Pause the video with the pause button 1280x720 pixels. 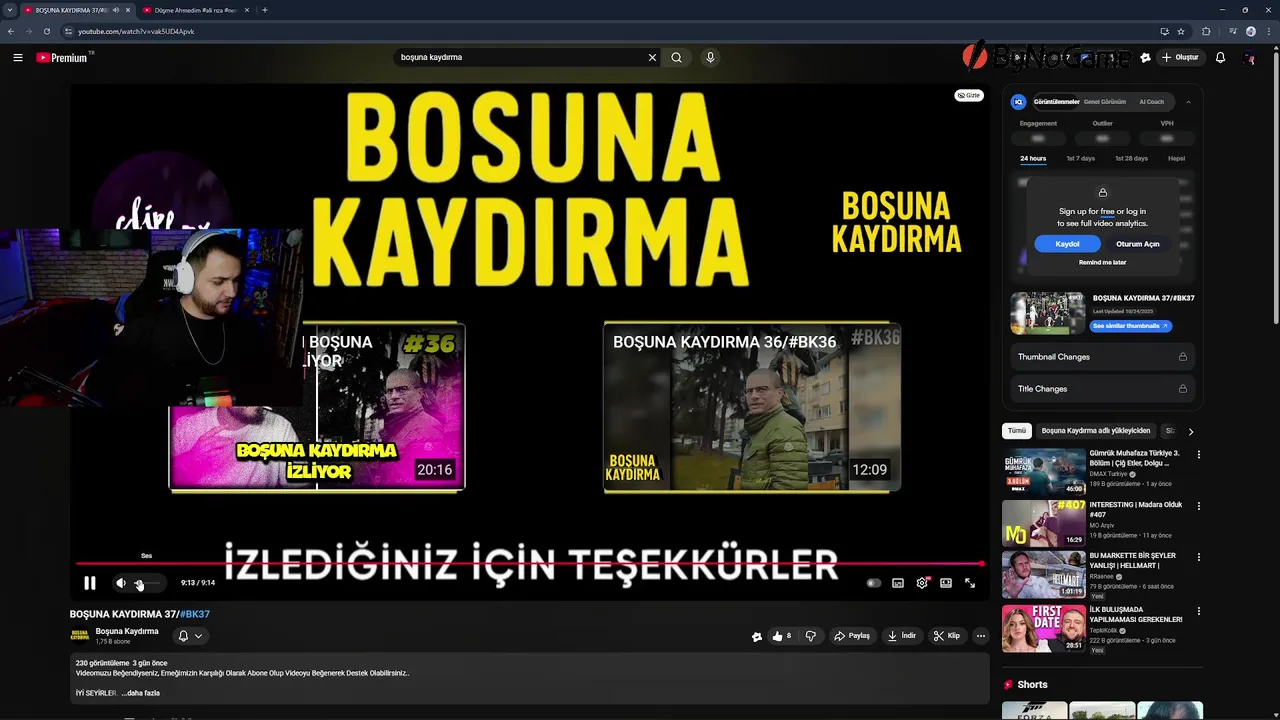point(90,583)
